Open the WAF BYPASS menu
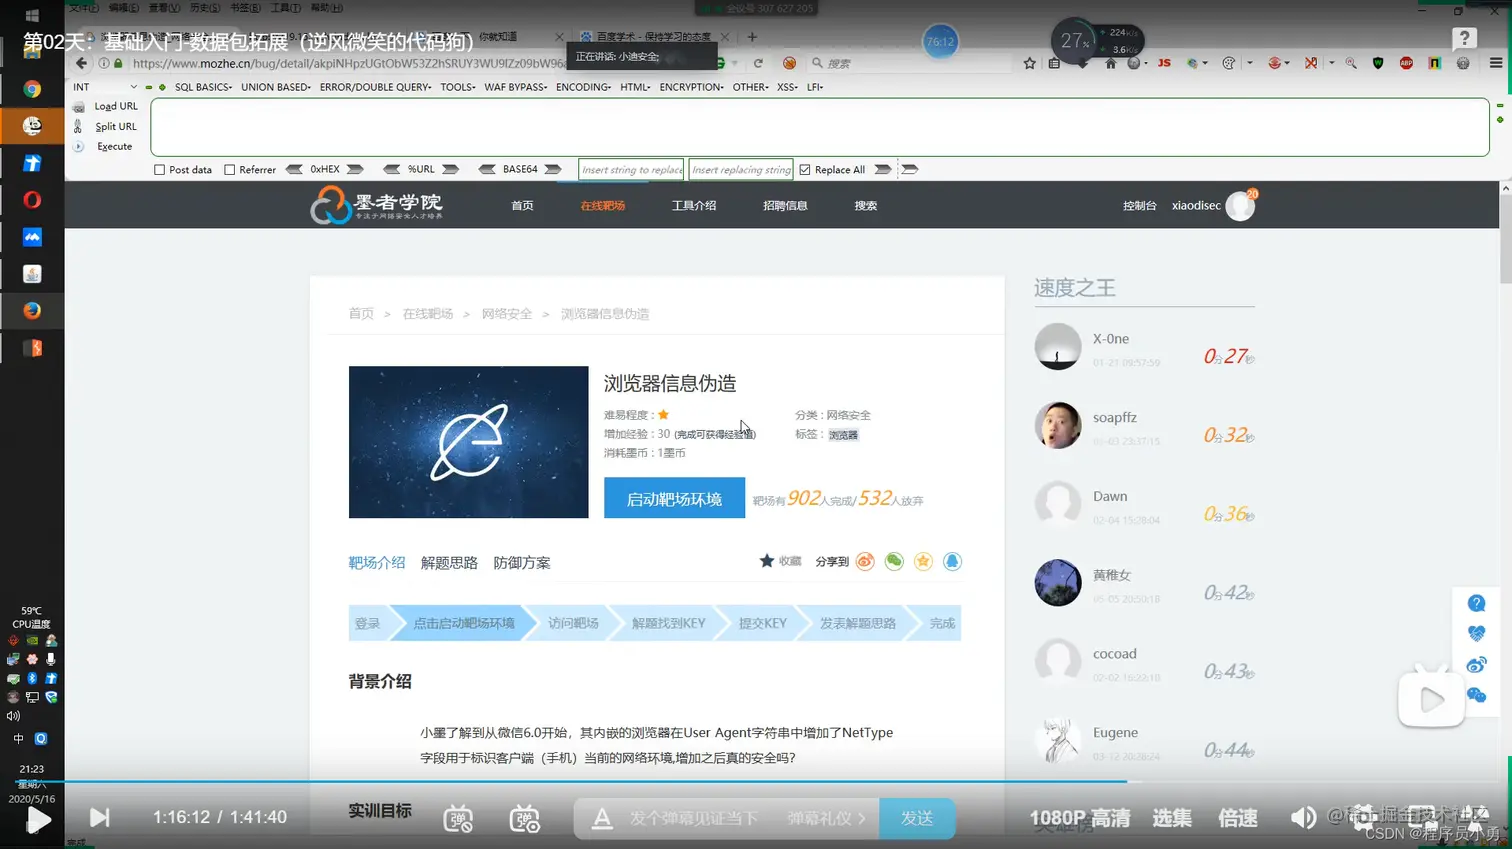This screenshot has height=849, width=1512. coord(515,87)
